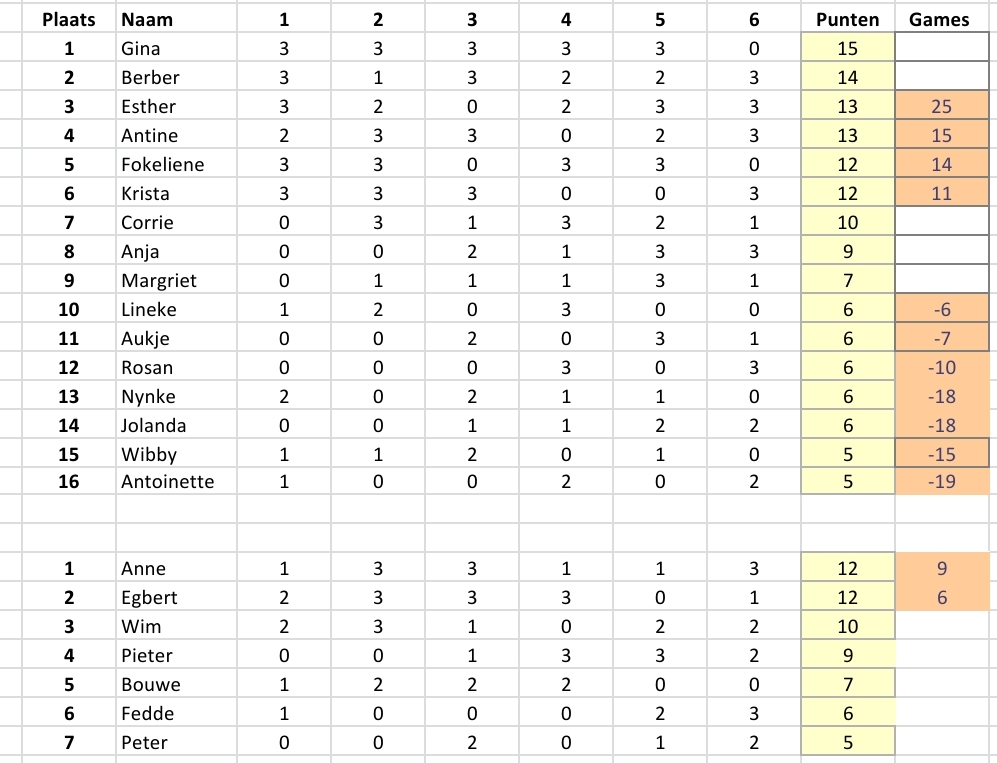997x763 pixels.
Task: Click the Margriet name cell
Action: (176, 280)
